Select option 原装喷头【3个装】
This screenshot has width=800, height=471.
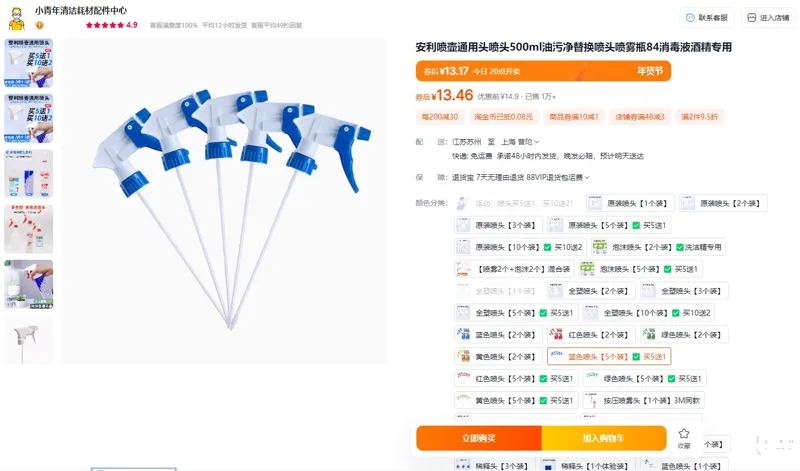click(x=498, y=225)
